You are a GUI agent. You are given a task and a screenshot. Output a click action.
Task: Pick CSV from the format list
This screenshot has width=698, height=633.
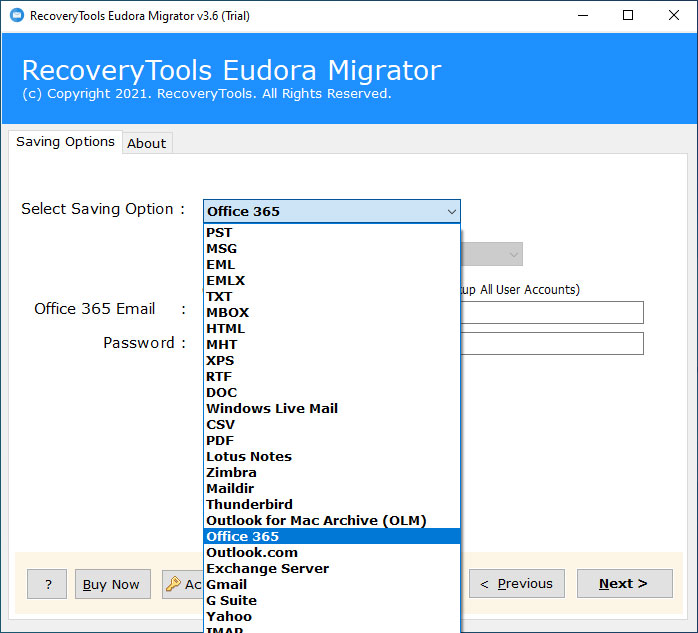pyautogui.click(x=332, y=425)
